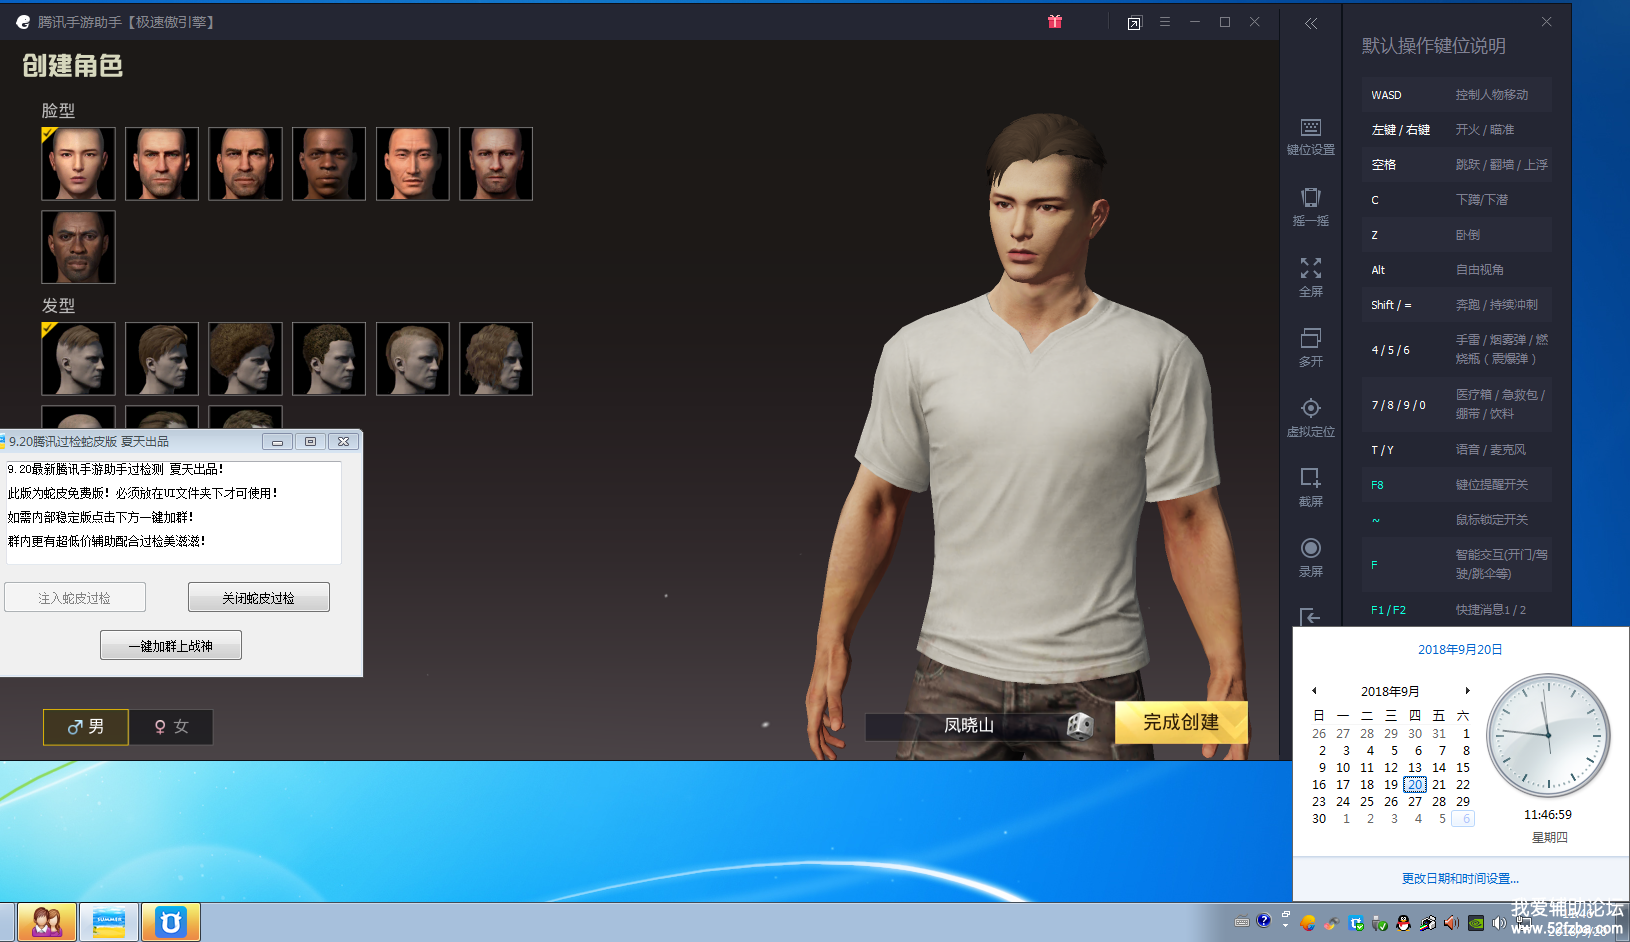This screenshot has height=942, width=1630.
Task: Open 虚拟定位 virtual location tool
Action: click(1311, 417)
